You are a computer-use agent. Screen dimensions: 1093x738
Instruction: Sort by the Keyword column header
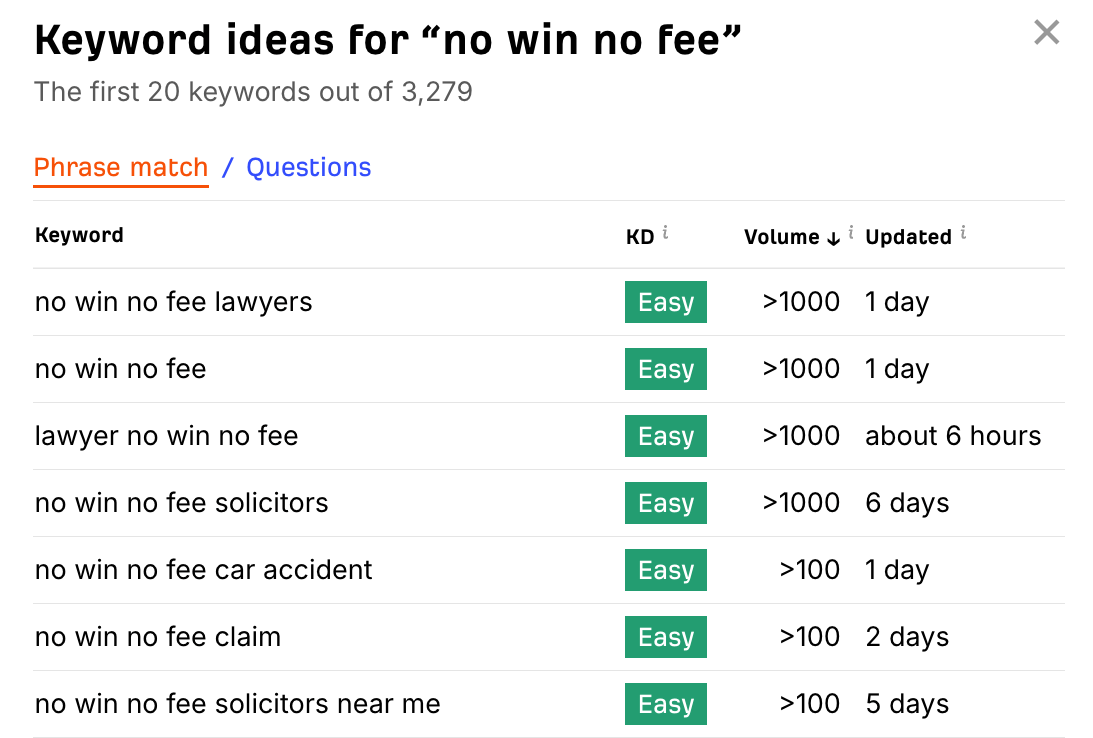[79, 235]
